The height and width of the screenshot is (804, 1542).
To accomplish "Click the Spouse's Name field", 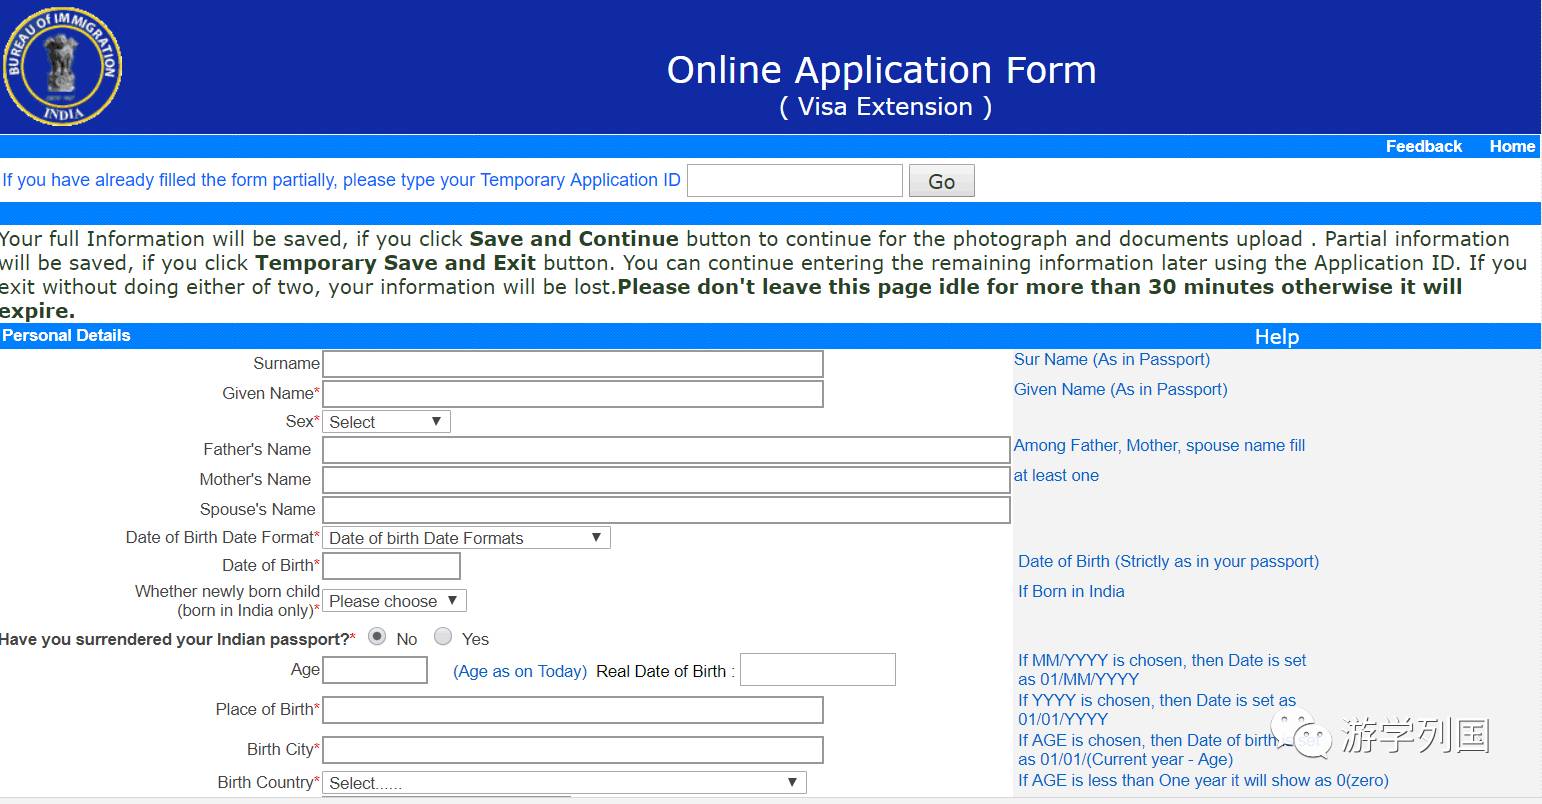I will (666, 510).
